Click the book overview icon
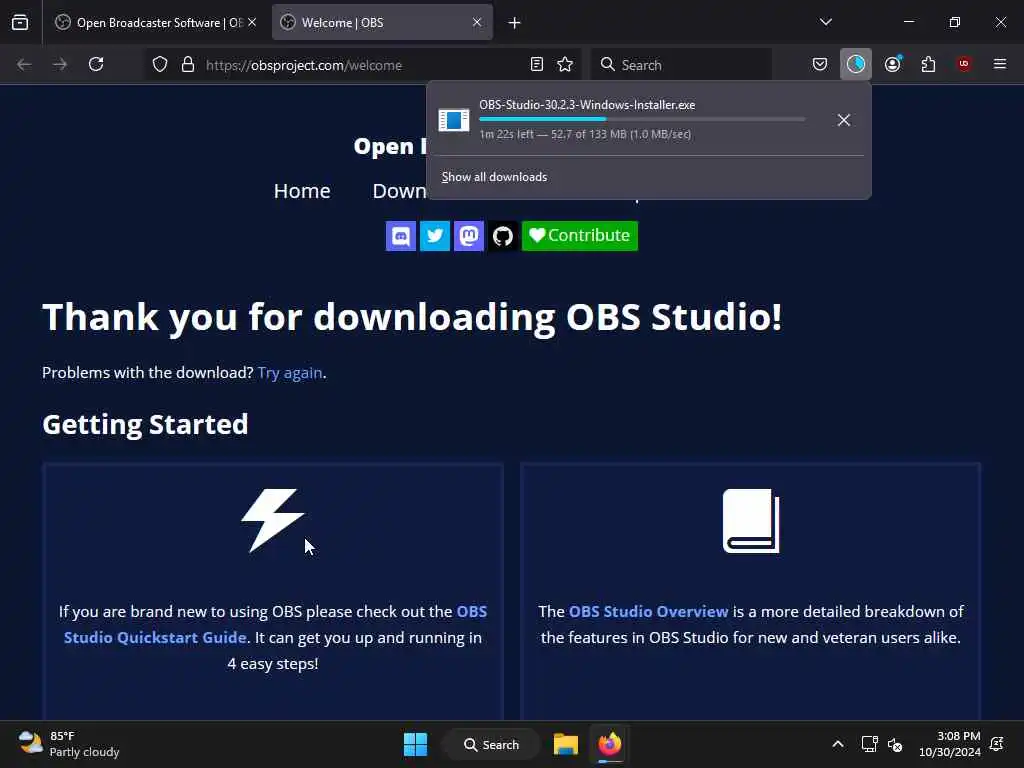This screenshot has width=1024, height=768. coord(751,520)
